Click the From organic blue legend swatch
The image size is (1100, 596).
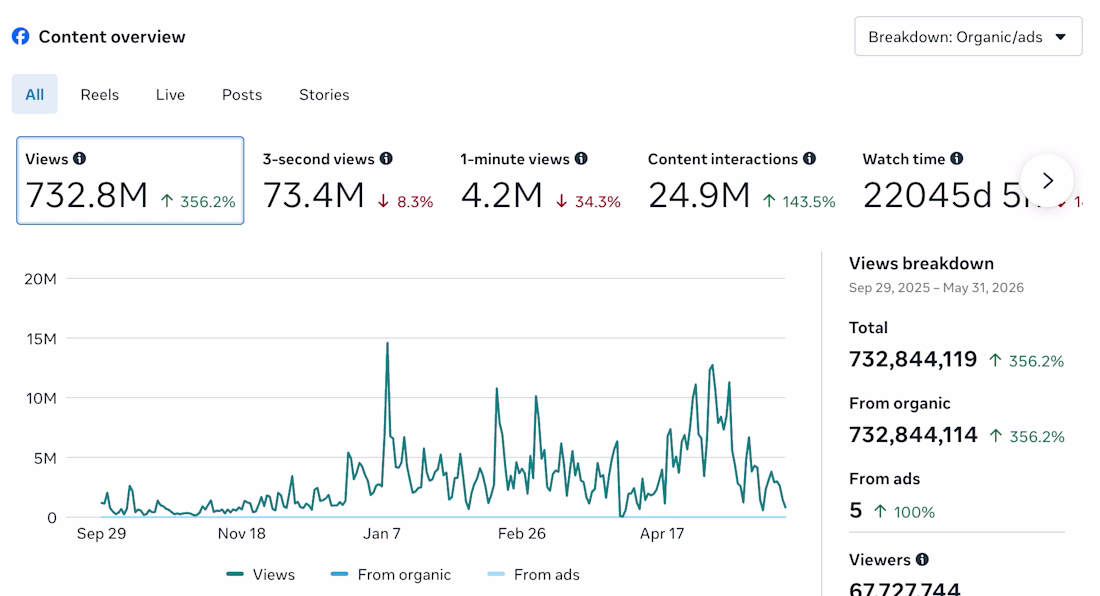[x=340, y=574]
